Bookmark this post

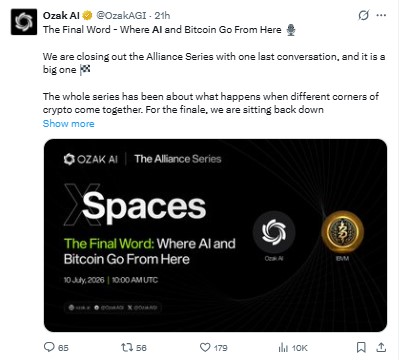(361, 347)
